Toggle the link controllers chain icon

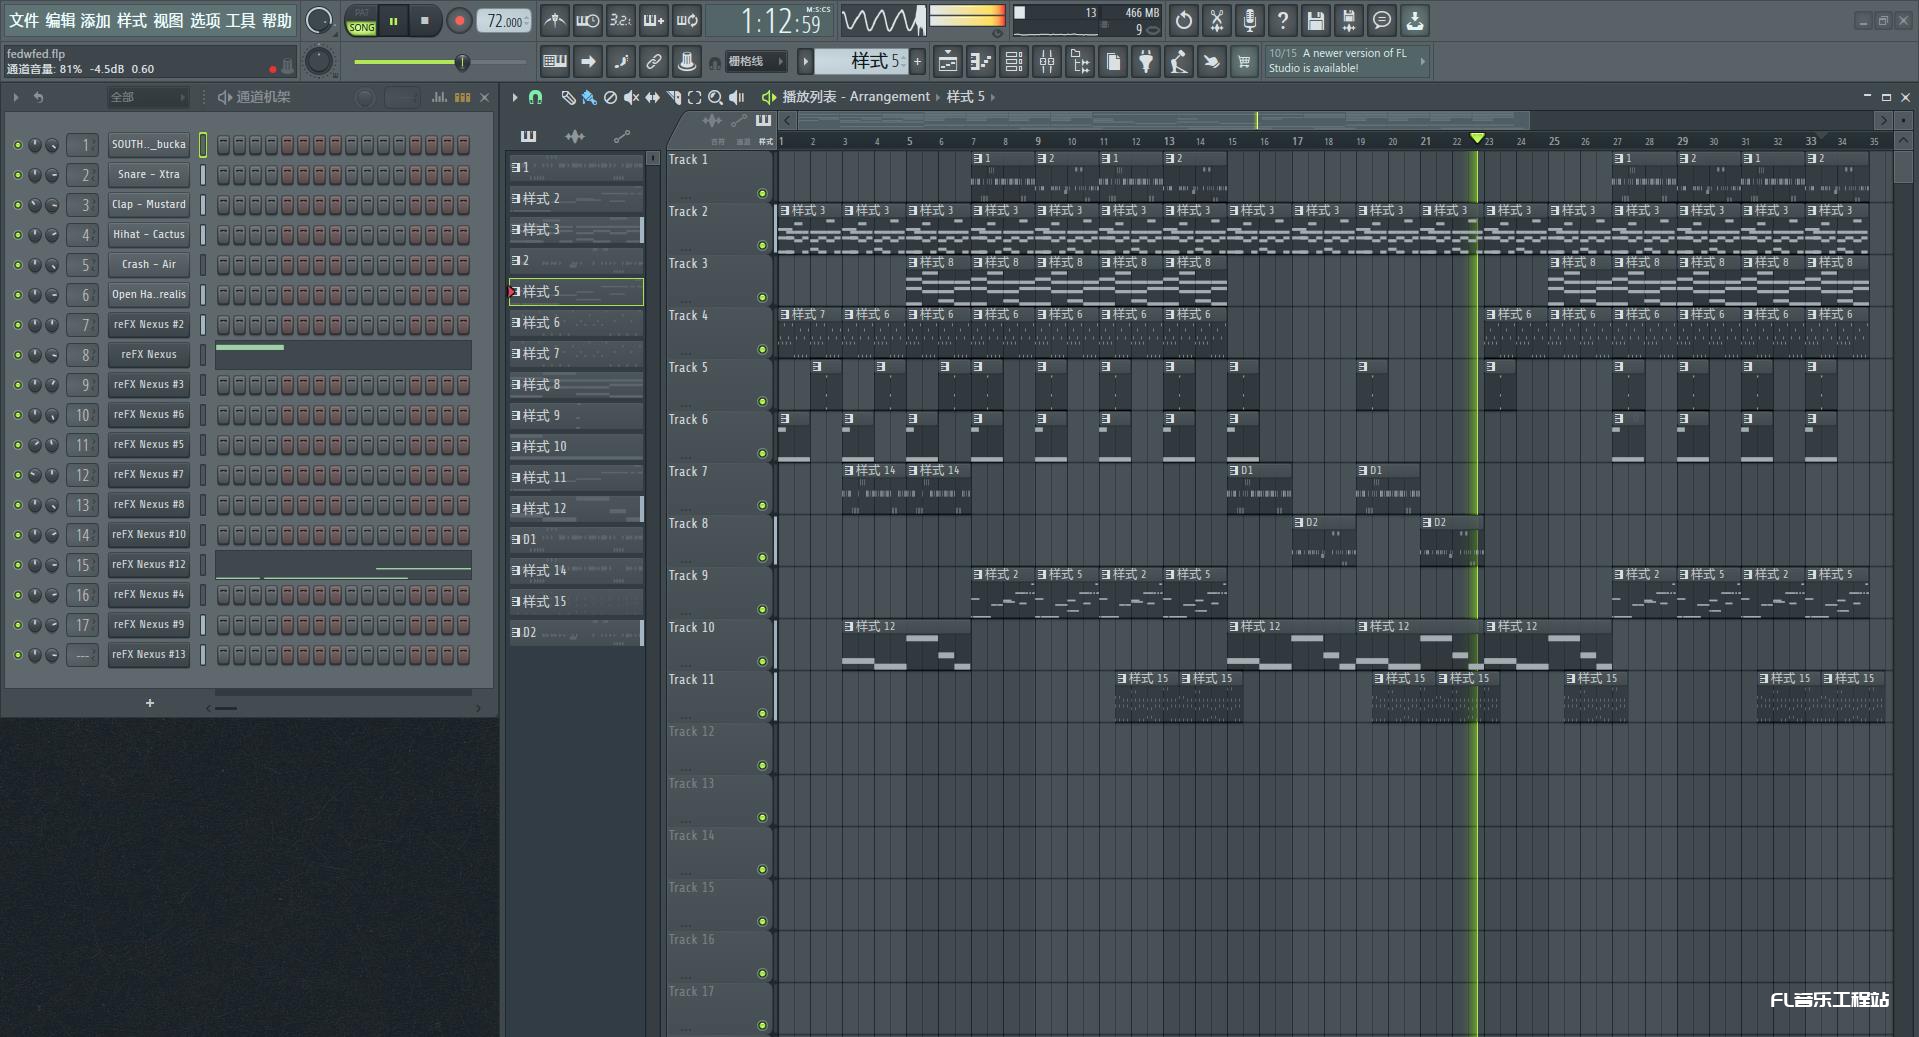pyautogui.click(x=654, y=62)
